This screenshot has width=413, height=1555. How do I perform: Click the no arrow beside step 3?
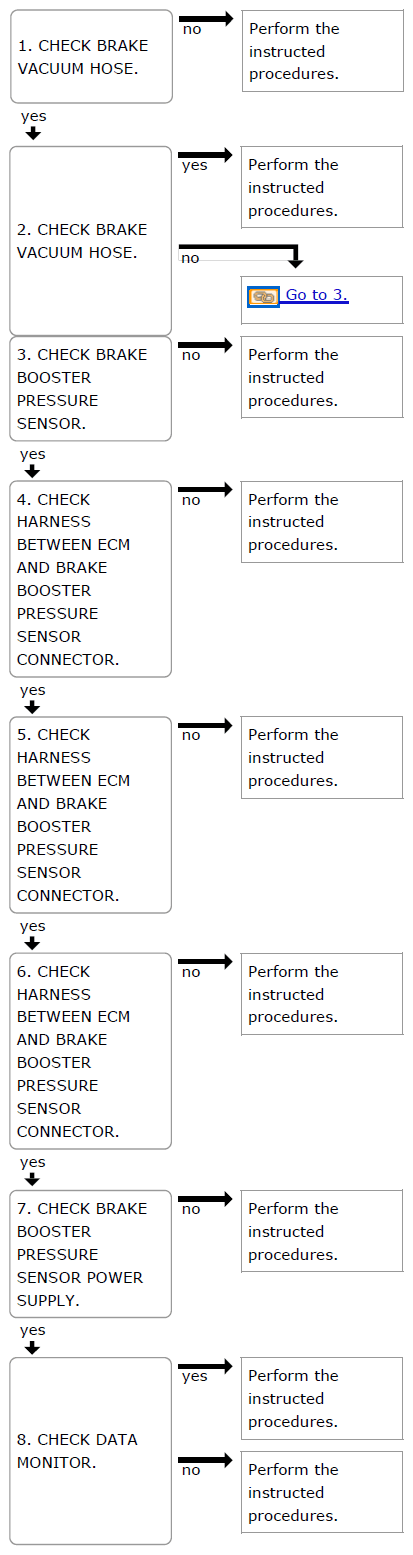(206, 345)
